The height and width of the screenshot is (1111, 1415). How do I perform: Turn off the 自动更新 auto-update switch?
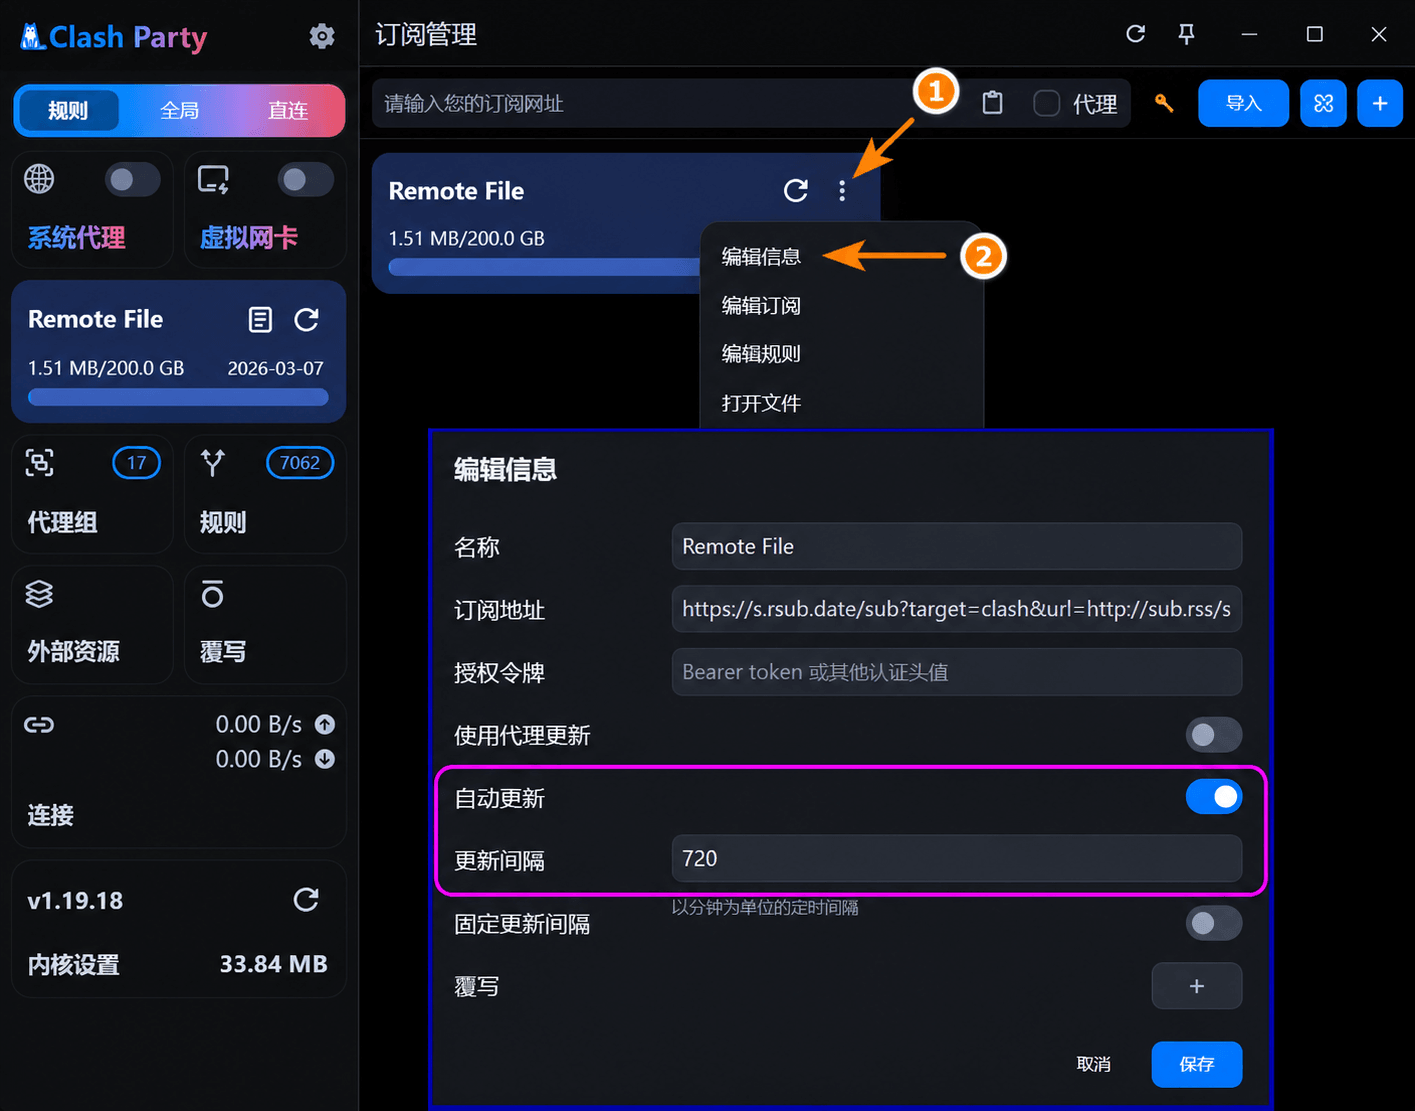click(x=1214, y=797)
